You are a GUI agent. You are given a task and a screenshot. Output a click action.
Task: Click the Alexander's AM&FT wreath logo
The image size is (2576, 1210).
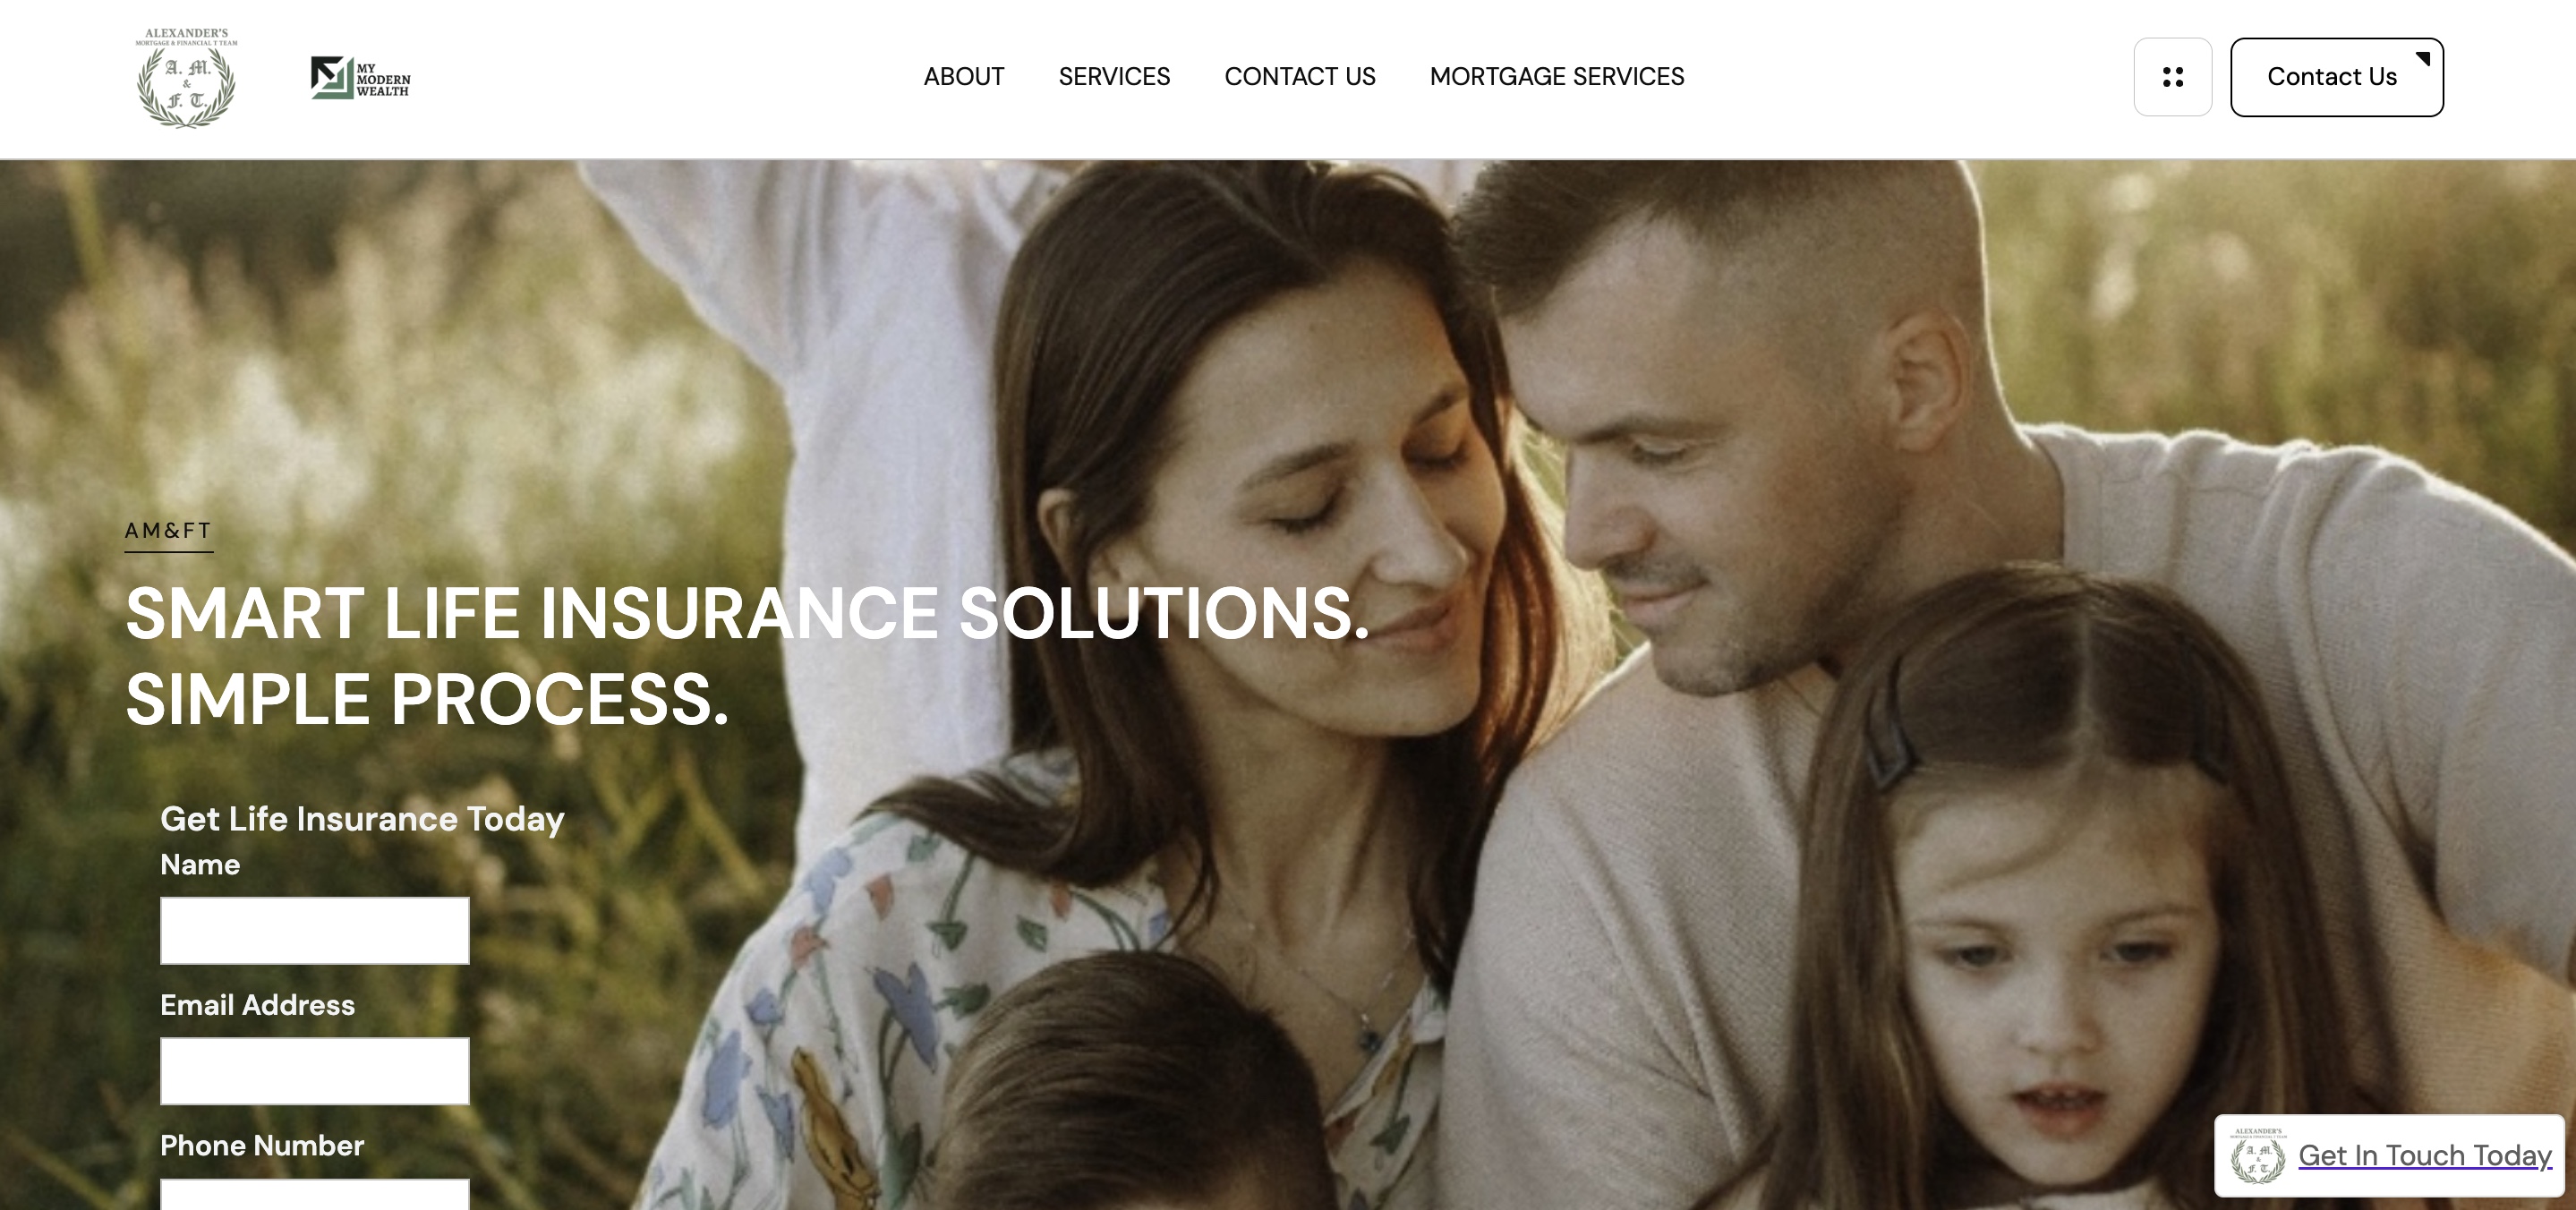[186, 78]
